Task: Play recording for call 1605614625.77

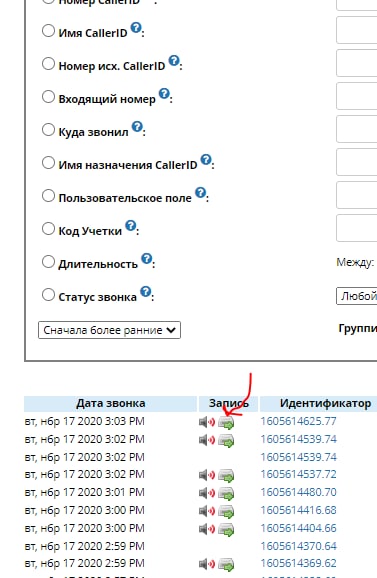Action: click(207, 422)
